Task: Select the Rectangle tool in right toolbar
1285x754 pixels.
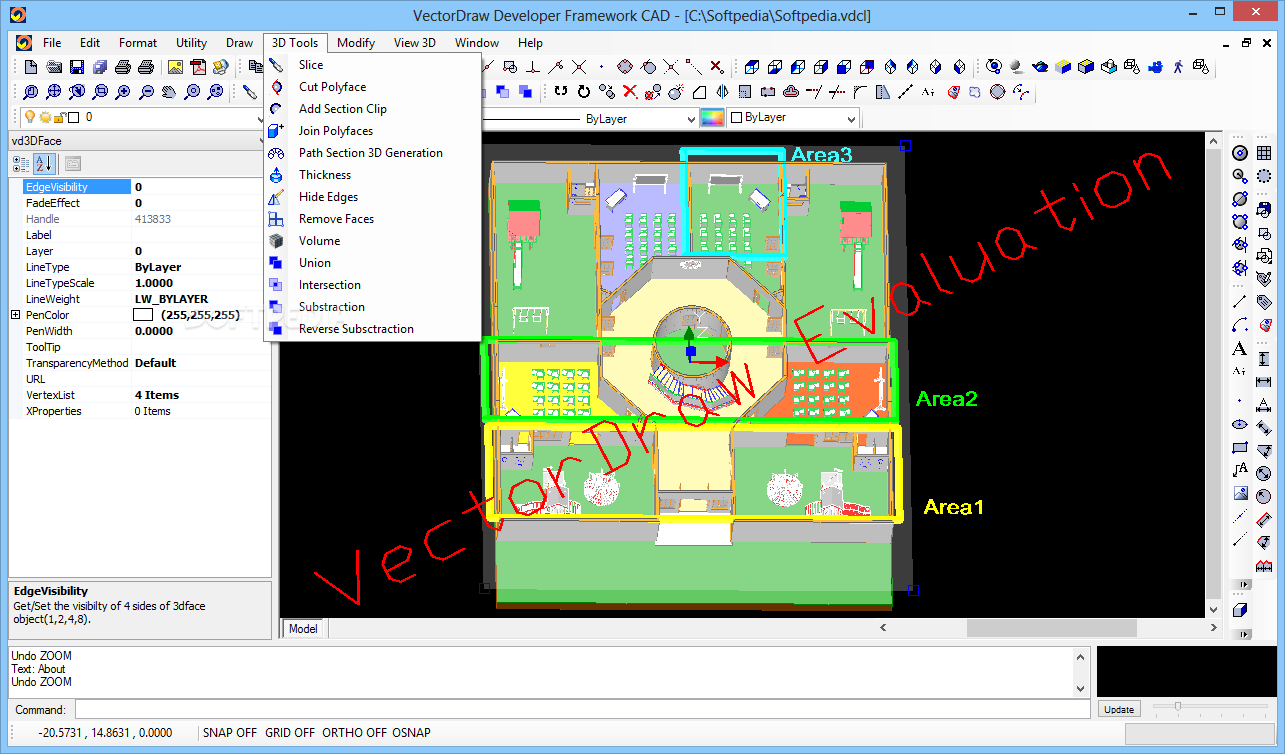Action: coord(1240,447)
